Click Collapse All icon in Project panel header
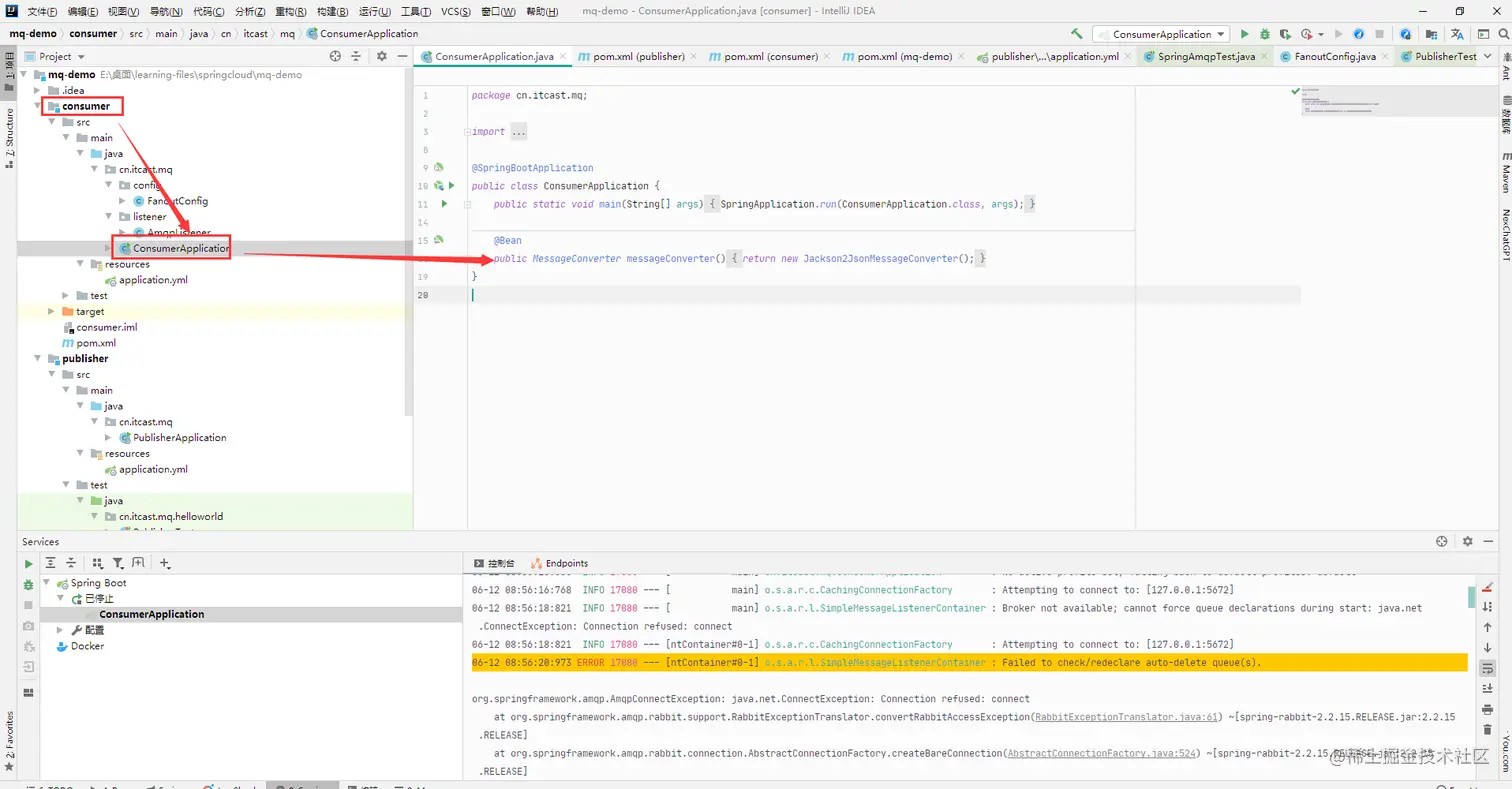The width and height of the screenshot is (1512, 789). [355, 57]
